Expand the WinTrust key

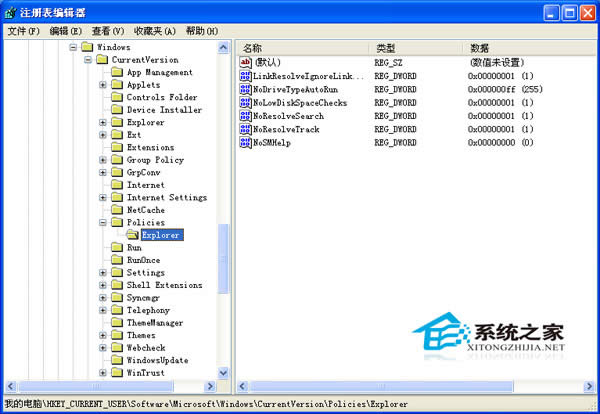[x=103, y=373]
